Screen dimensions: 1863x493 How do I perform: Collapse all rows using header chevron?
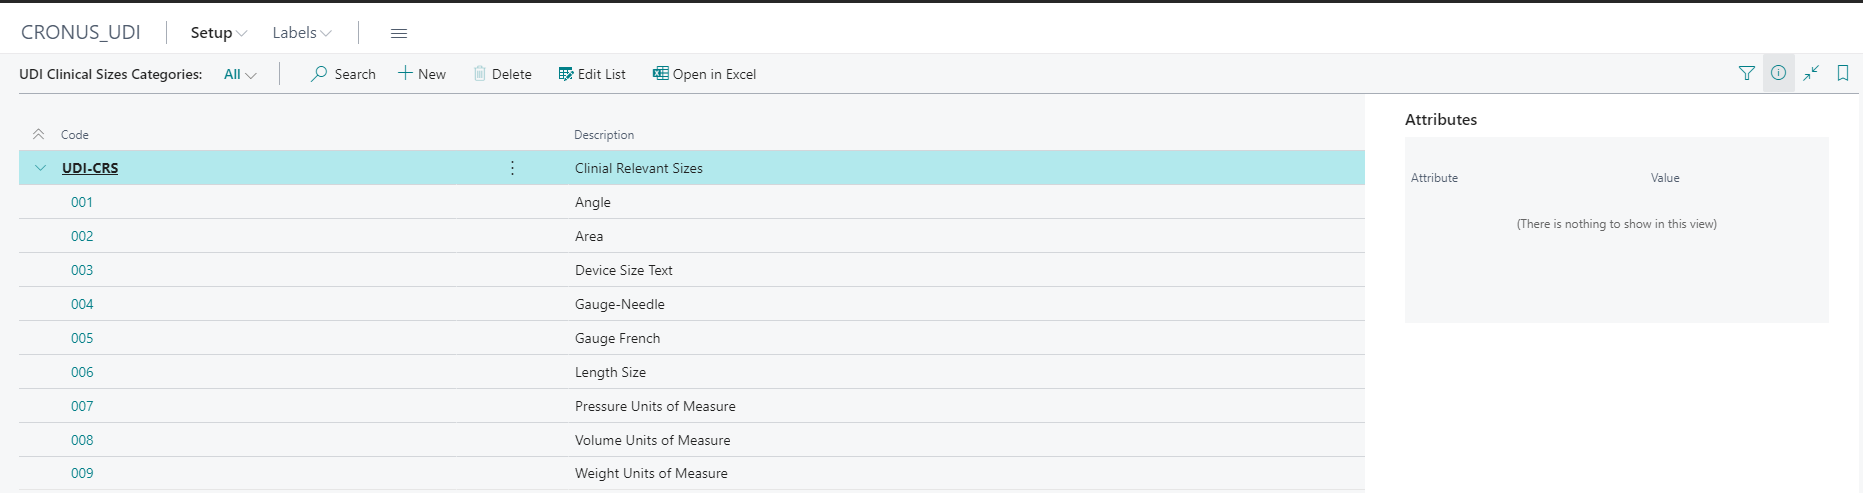(38, 134)
